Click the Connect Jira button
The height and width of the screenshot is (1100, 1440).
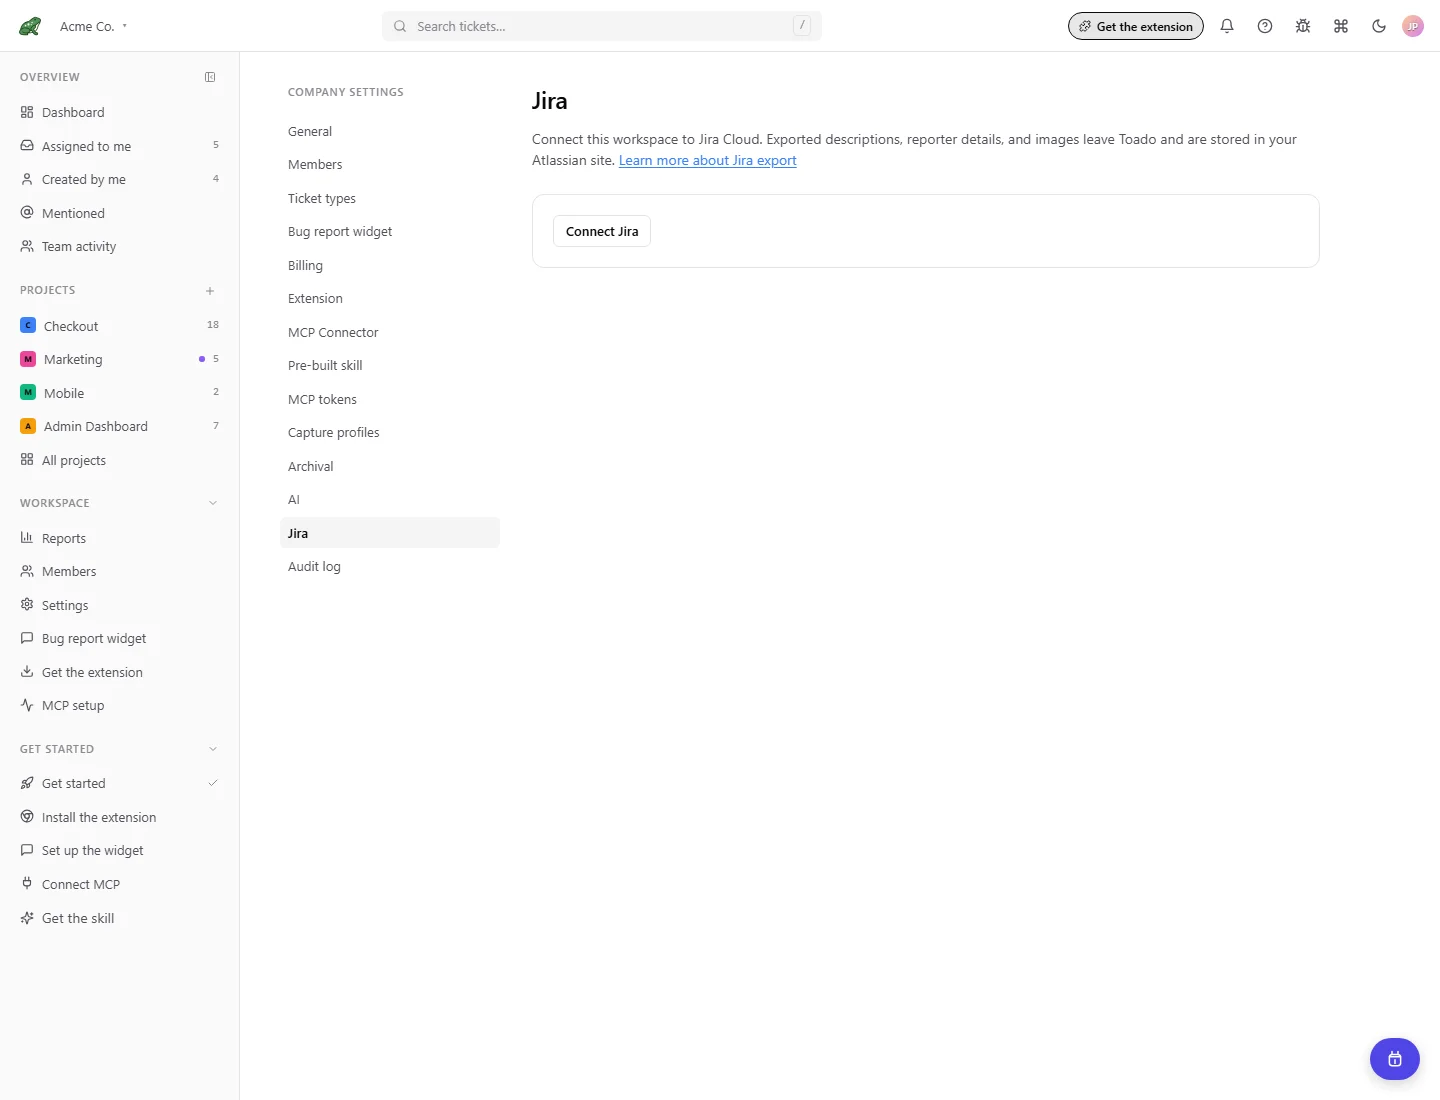coord(602,231)
